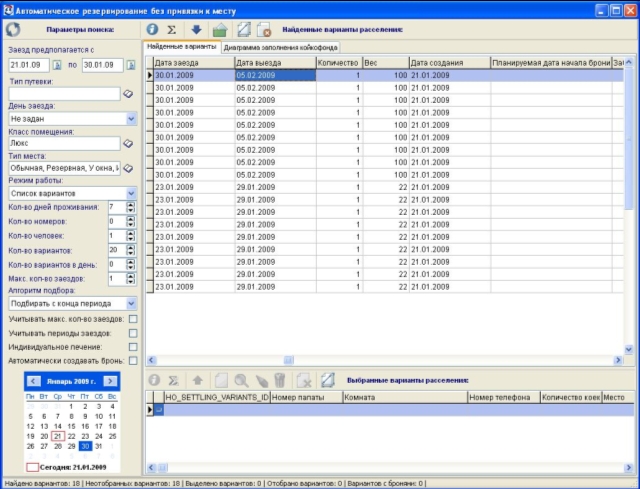640x489 pixels.
Task: Click the upper table vertical scroll down arrow
Action: pyautogui.click(x=629, y=349)
